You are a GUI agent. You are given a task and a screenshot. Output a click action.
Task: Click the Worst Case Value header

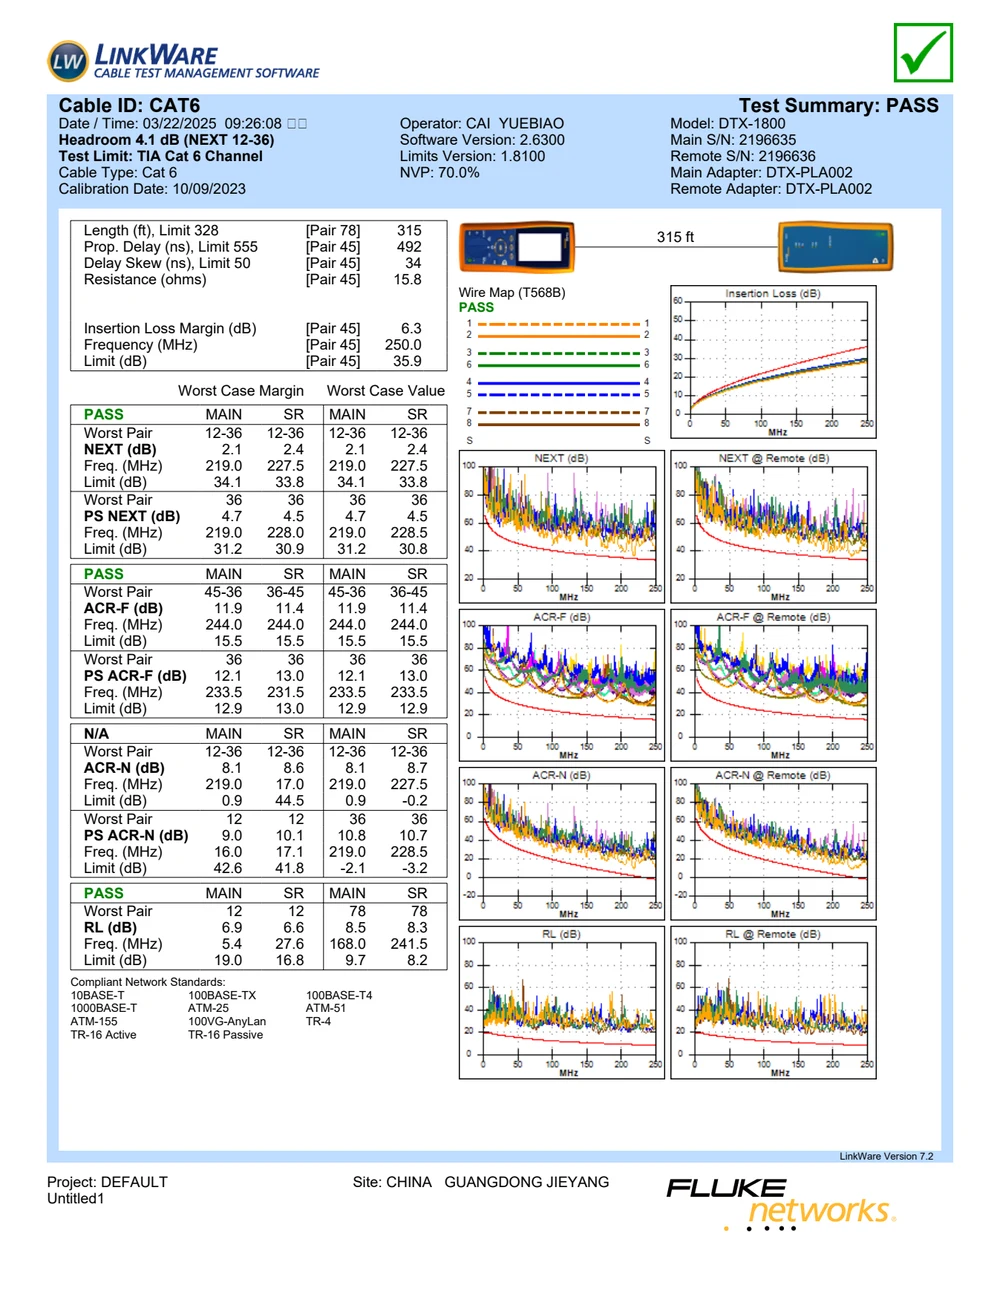386,390
